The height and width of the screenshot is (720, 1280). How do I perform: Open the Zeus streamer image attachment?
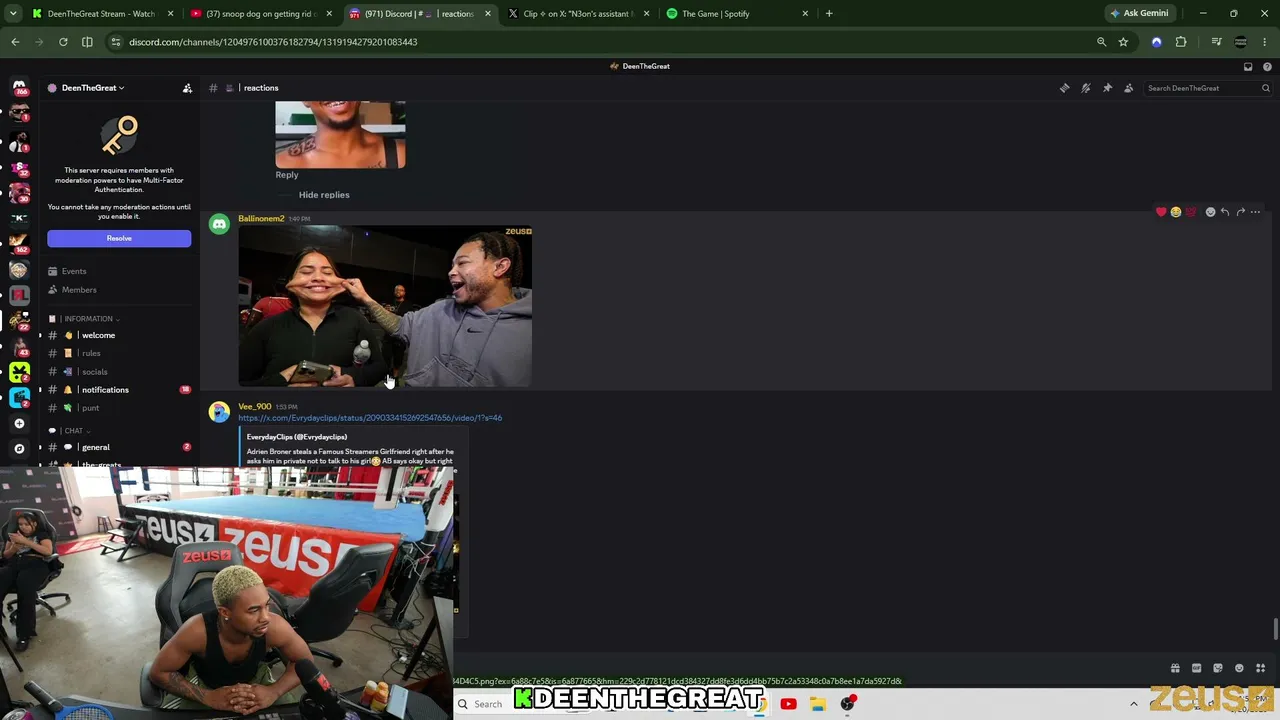385,306
